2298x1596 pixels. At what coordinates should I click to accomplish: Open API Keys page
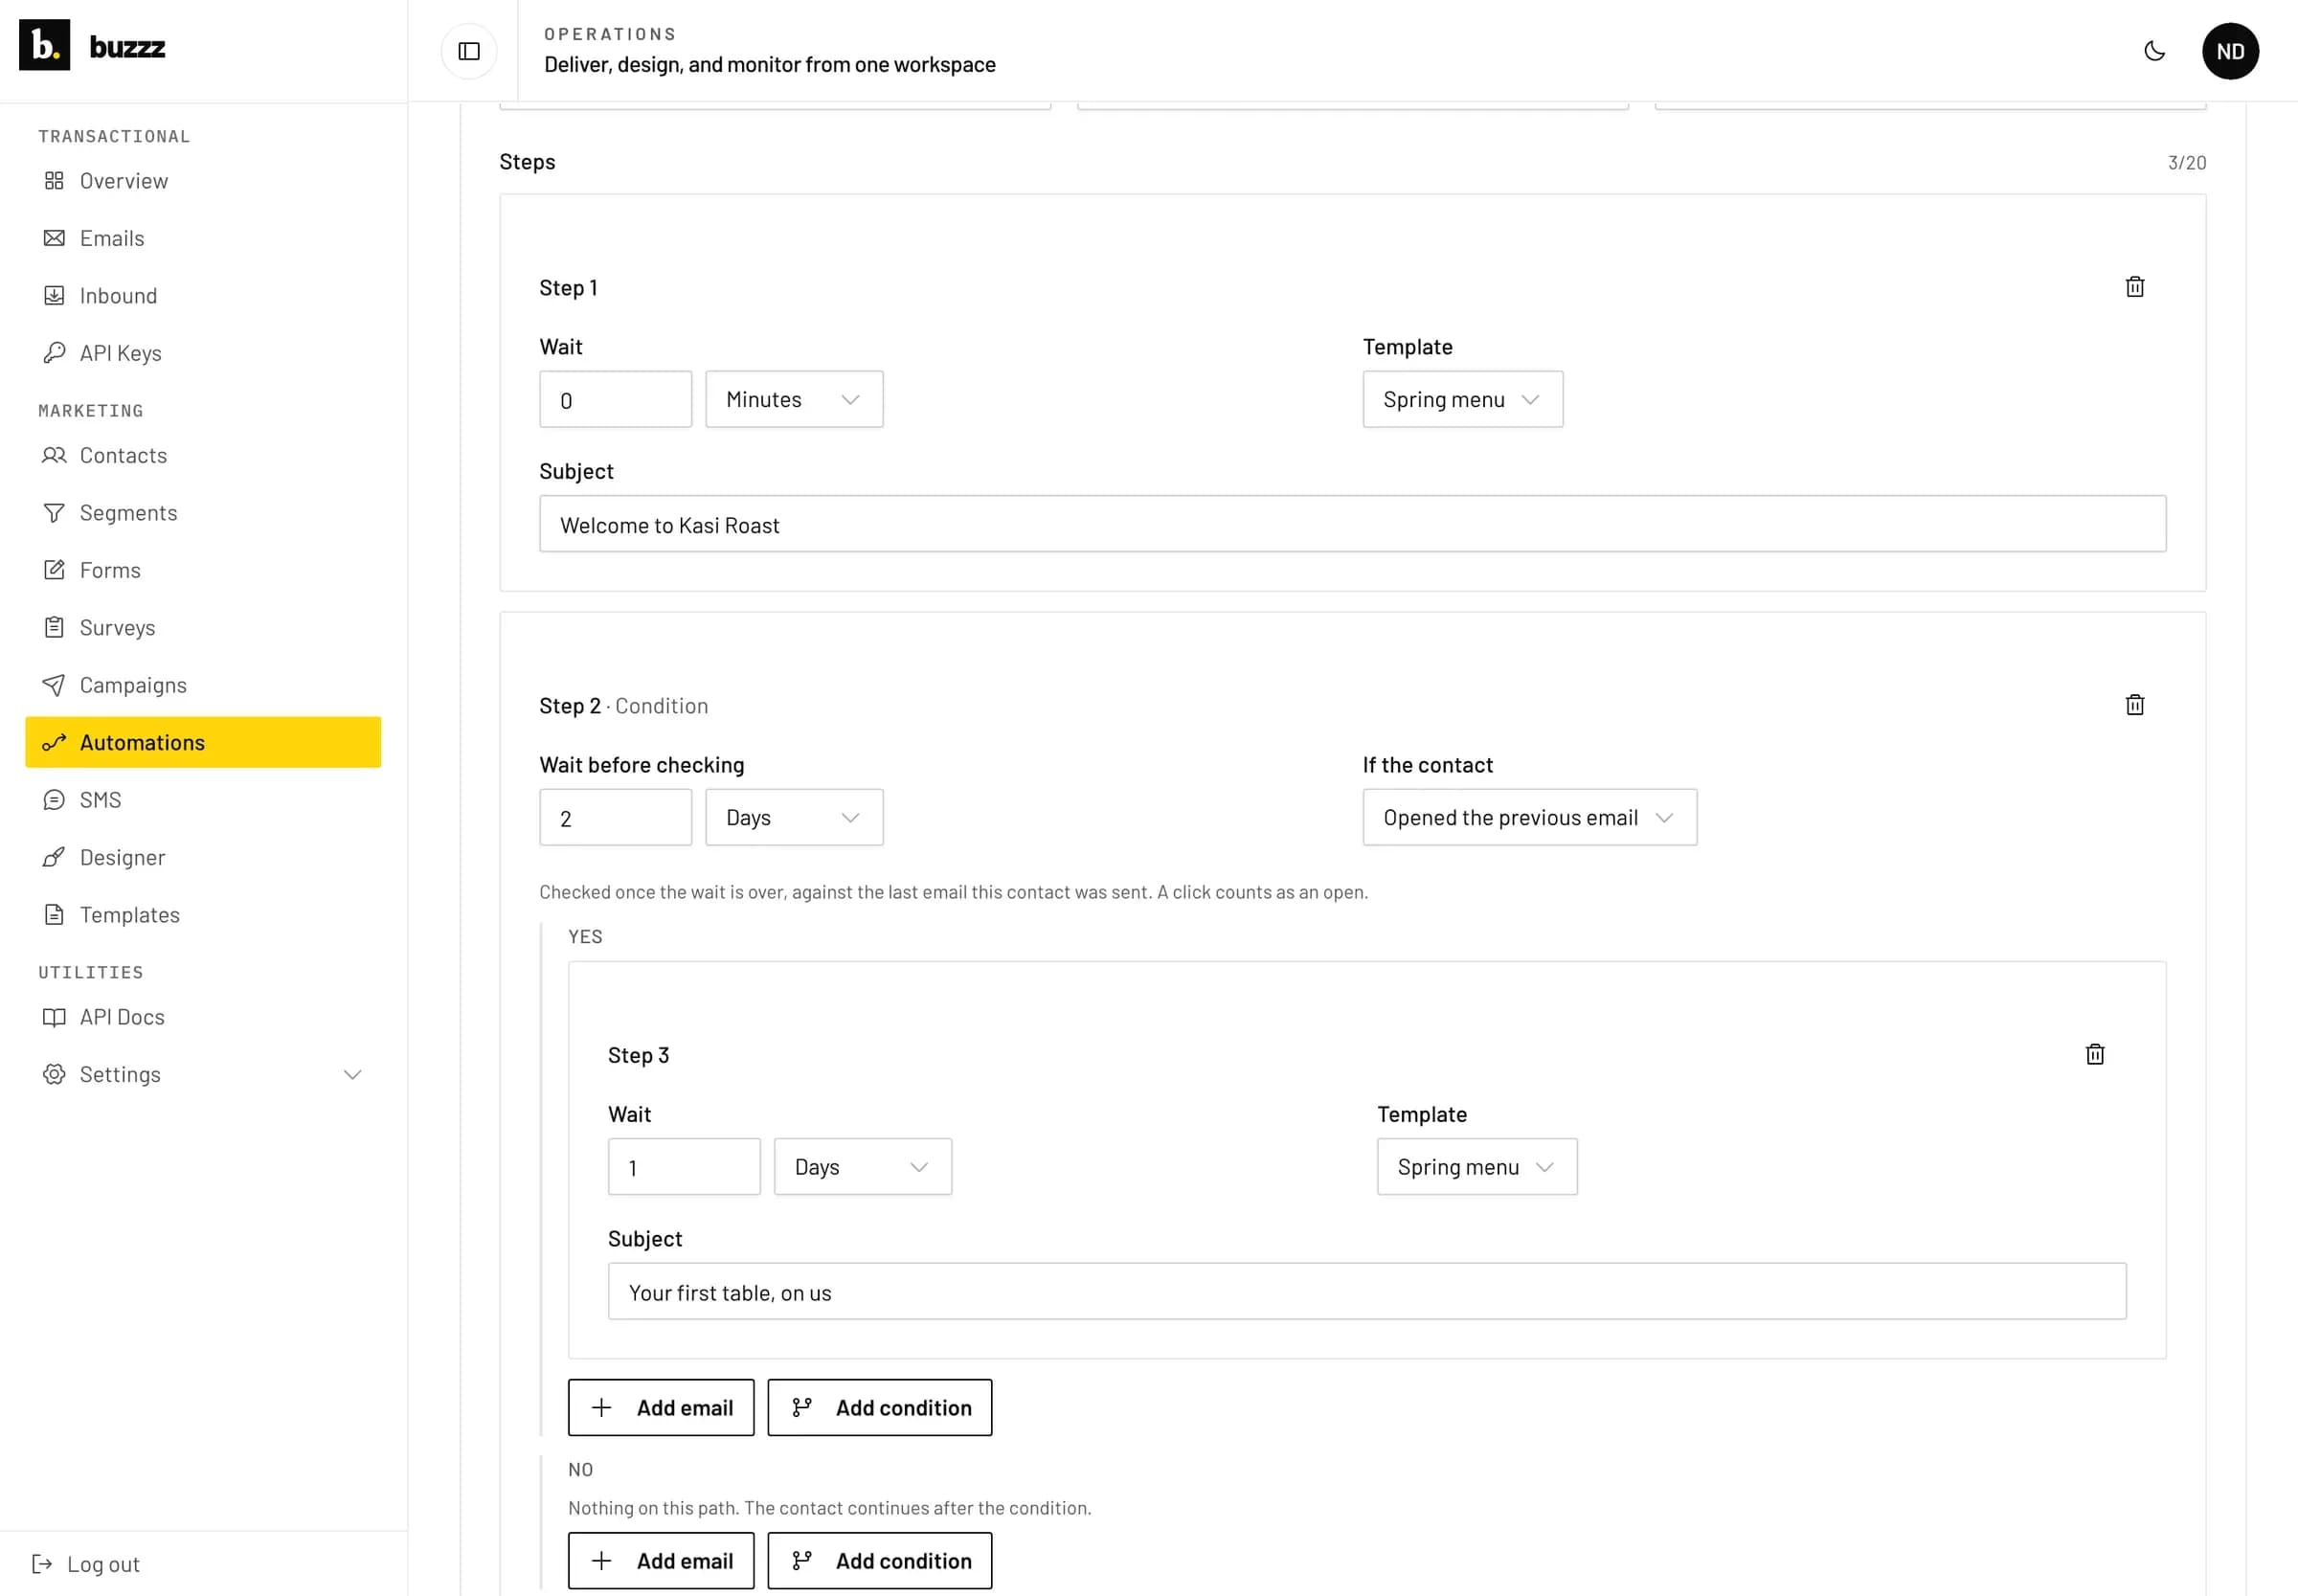tap(203, 353)
